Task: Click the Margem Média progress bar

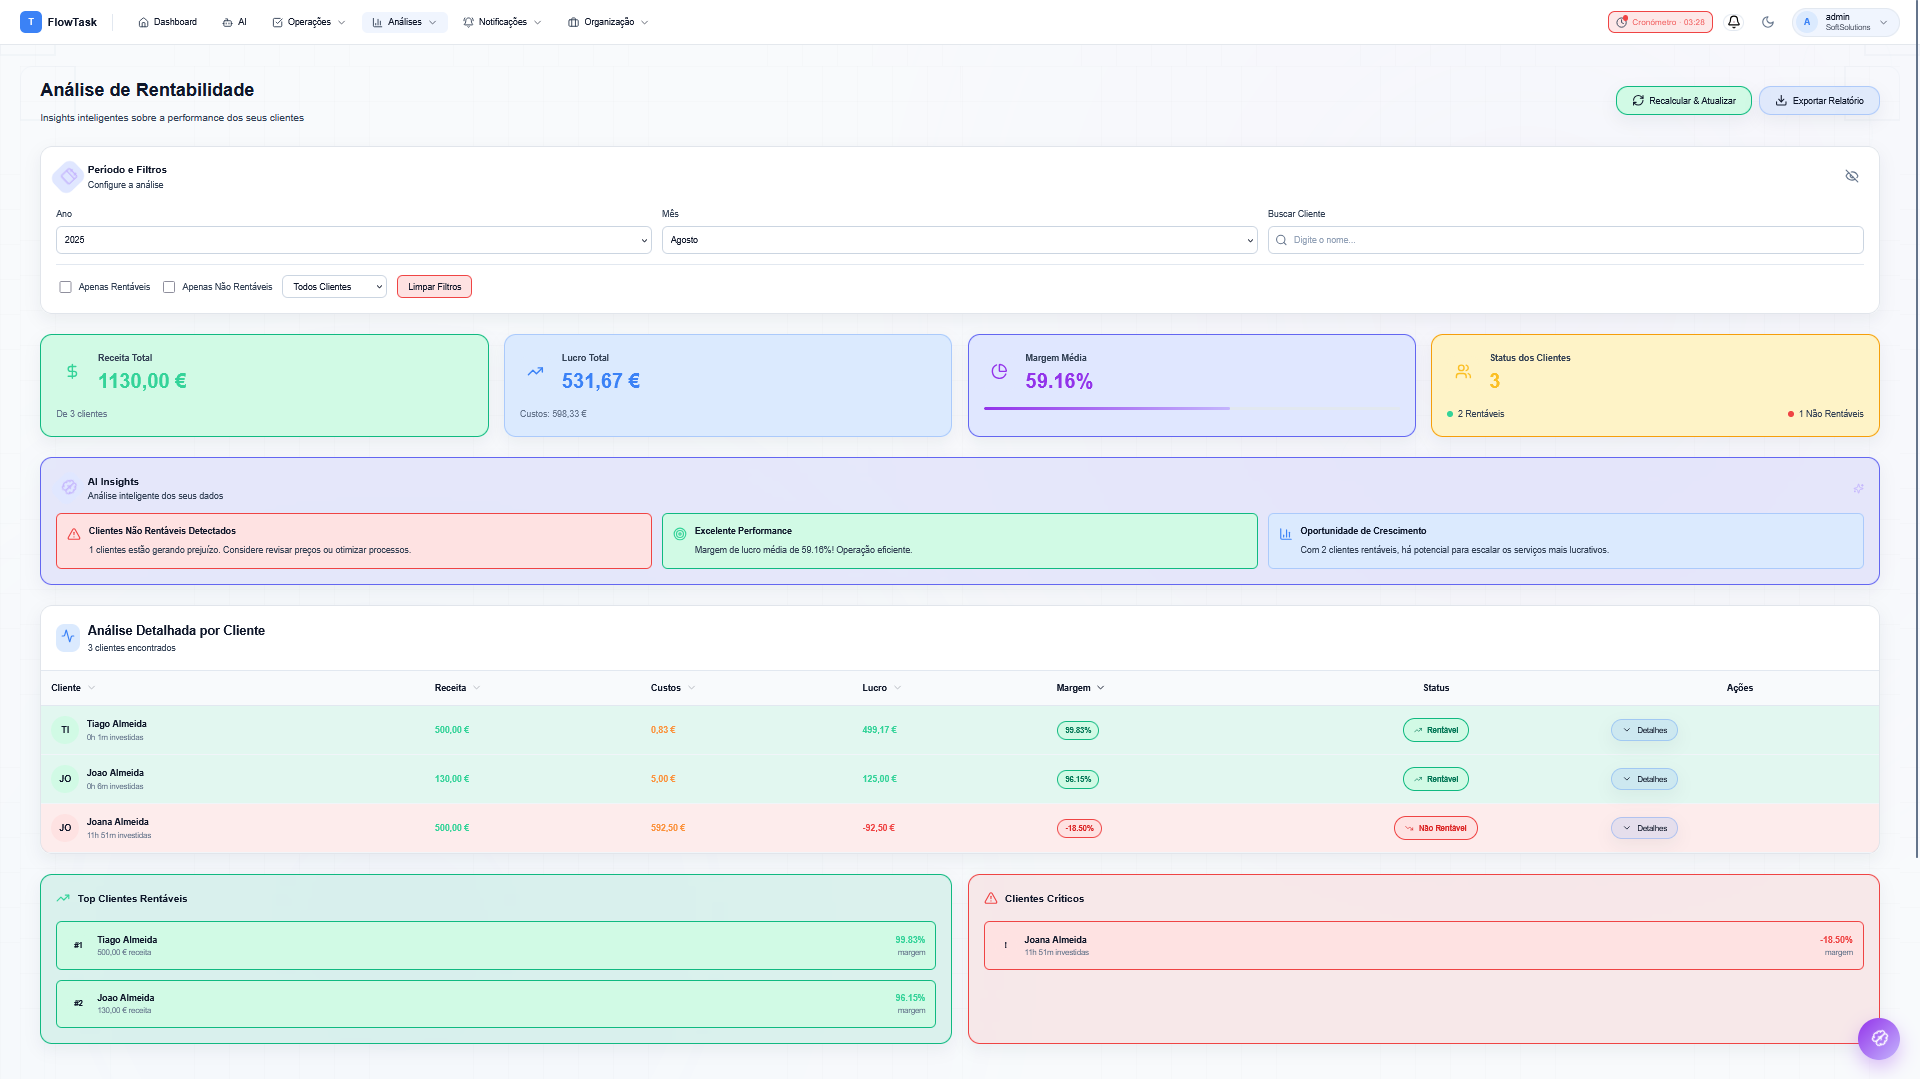Action: [1106, 408]
